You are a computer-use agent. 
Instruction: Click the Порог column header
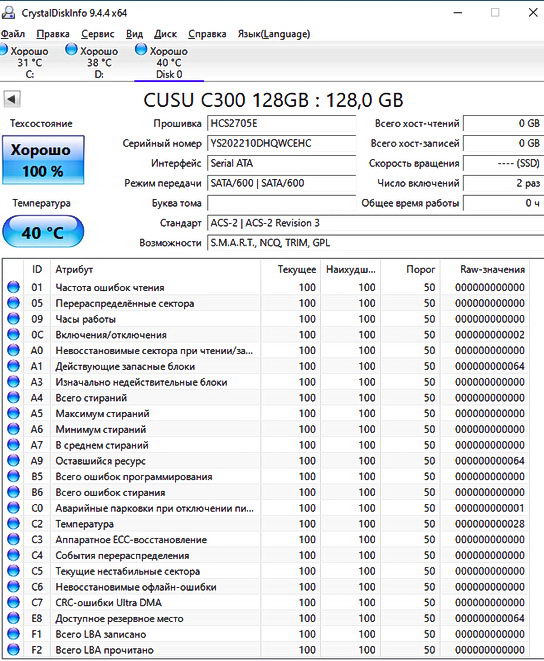[410, 269]
